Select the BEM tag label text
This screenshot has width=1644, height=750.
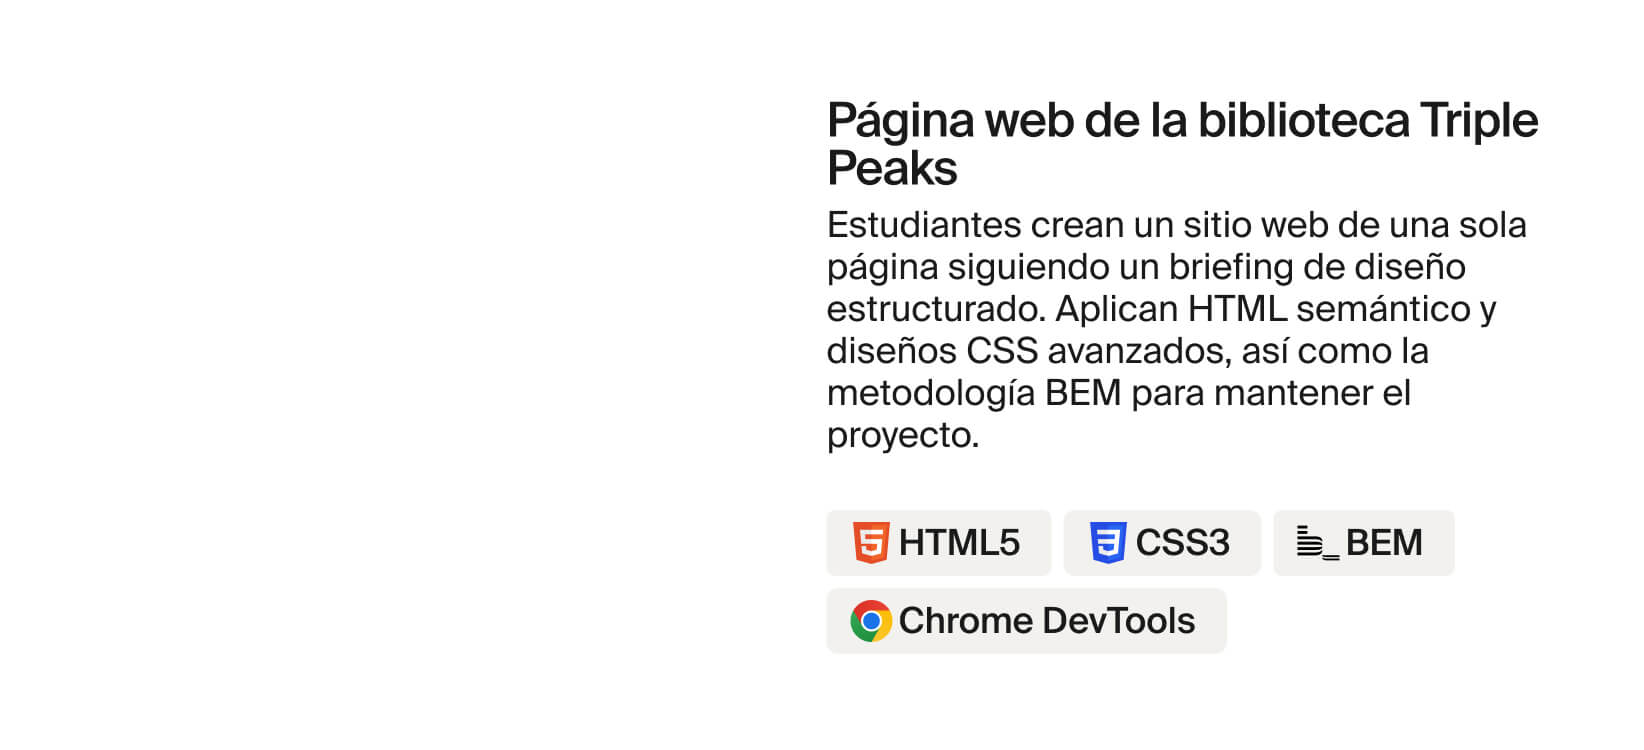pos(1384,543)
